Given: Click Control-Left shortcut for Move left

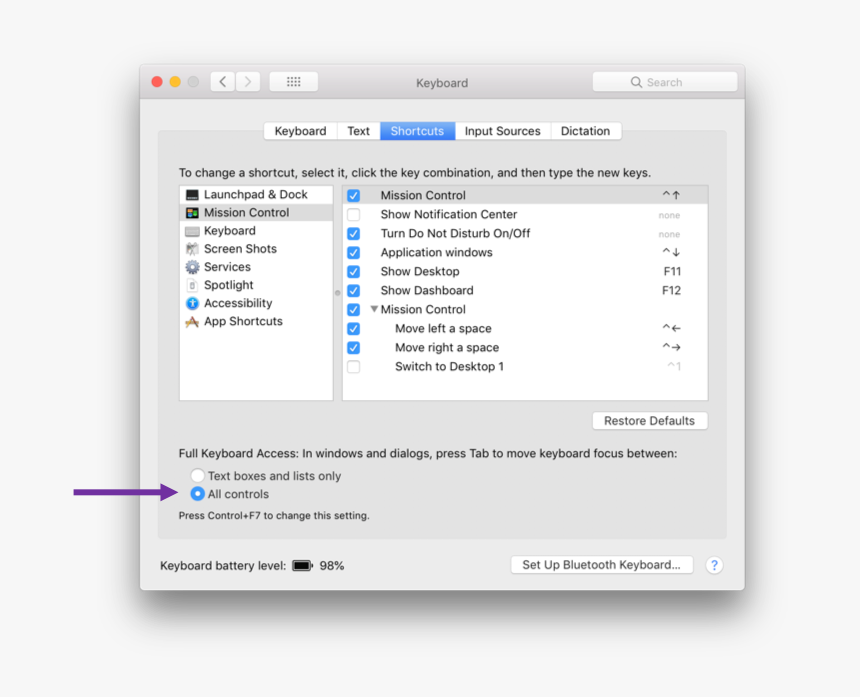Looking at the screenshot, I should click(671, 328).
